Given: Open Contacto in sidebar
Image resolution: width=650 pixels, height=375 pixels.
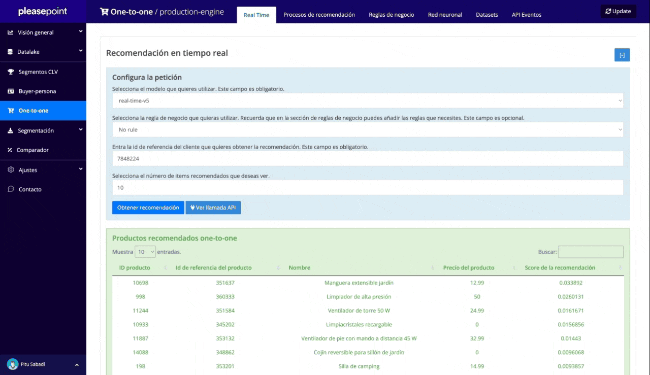Looking at the screenshot, I should pos(43,189).
